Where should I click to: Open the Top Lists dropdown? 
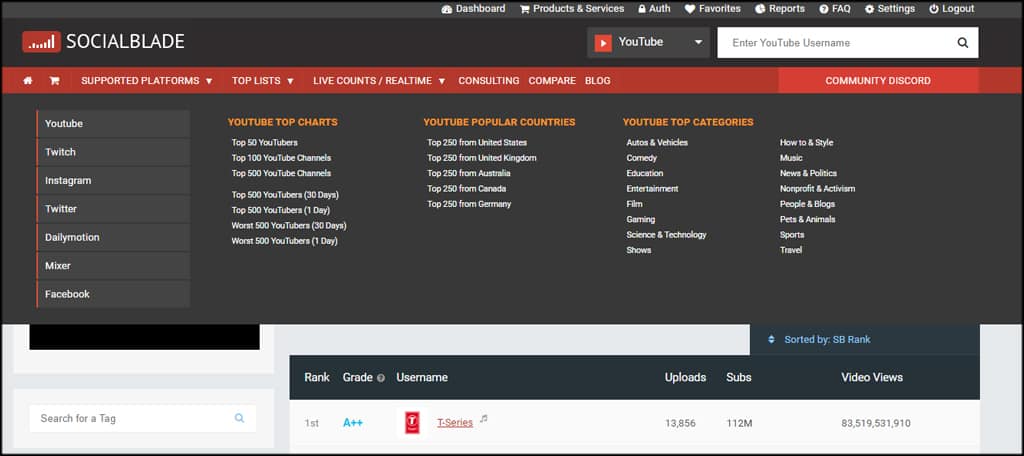(262, 81)
